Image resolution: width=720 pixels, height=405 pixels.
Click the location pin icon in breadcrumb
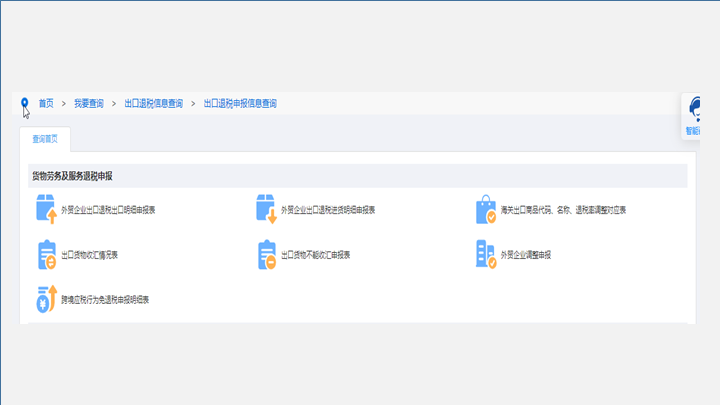click(25, 102)
